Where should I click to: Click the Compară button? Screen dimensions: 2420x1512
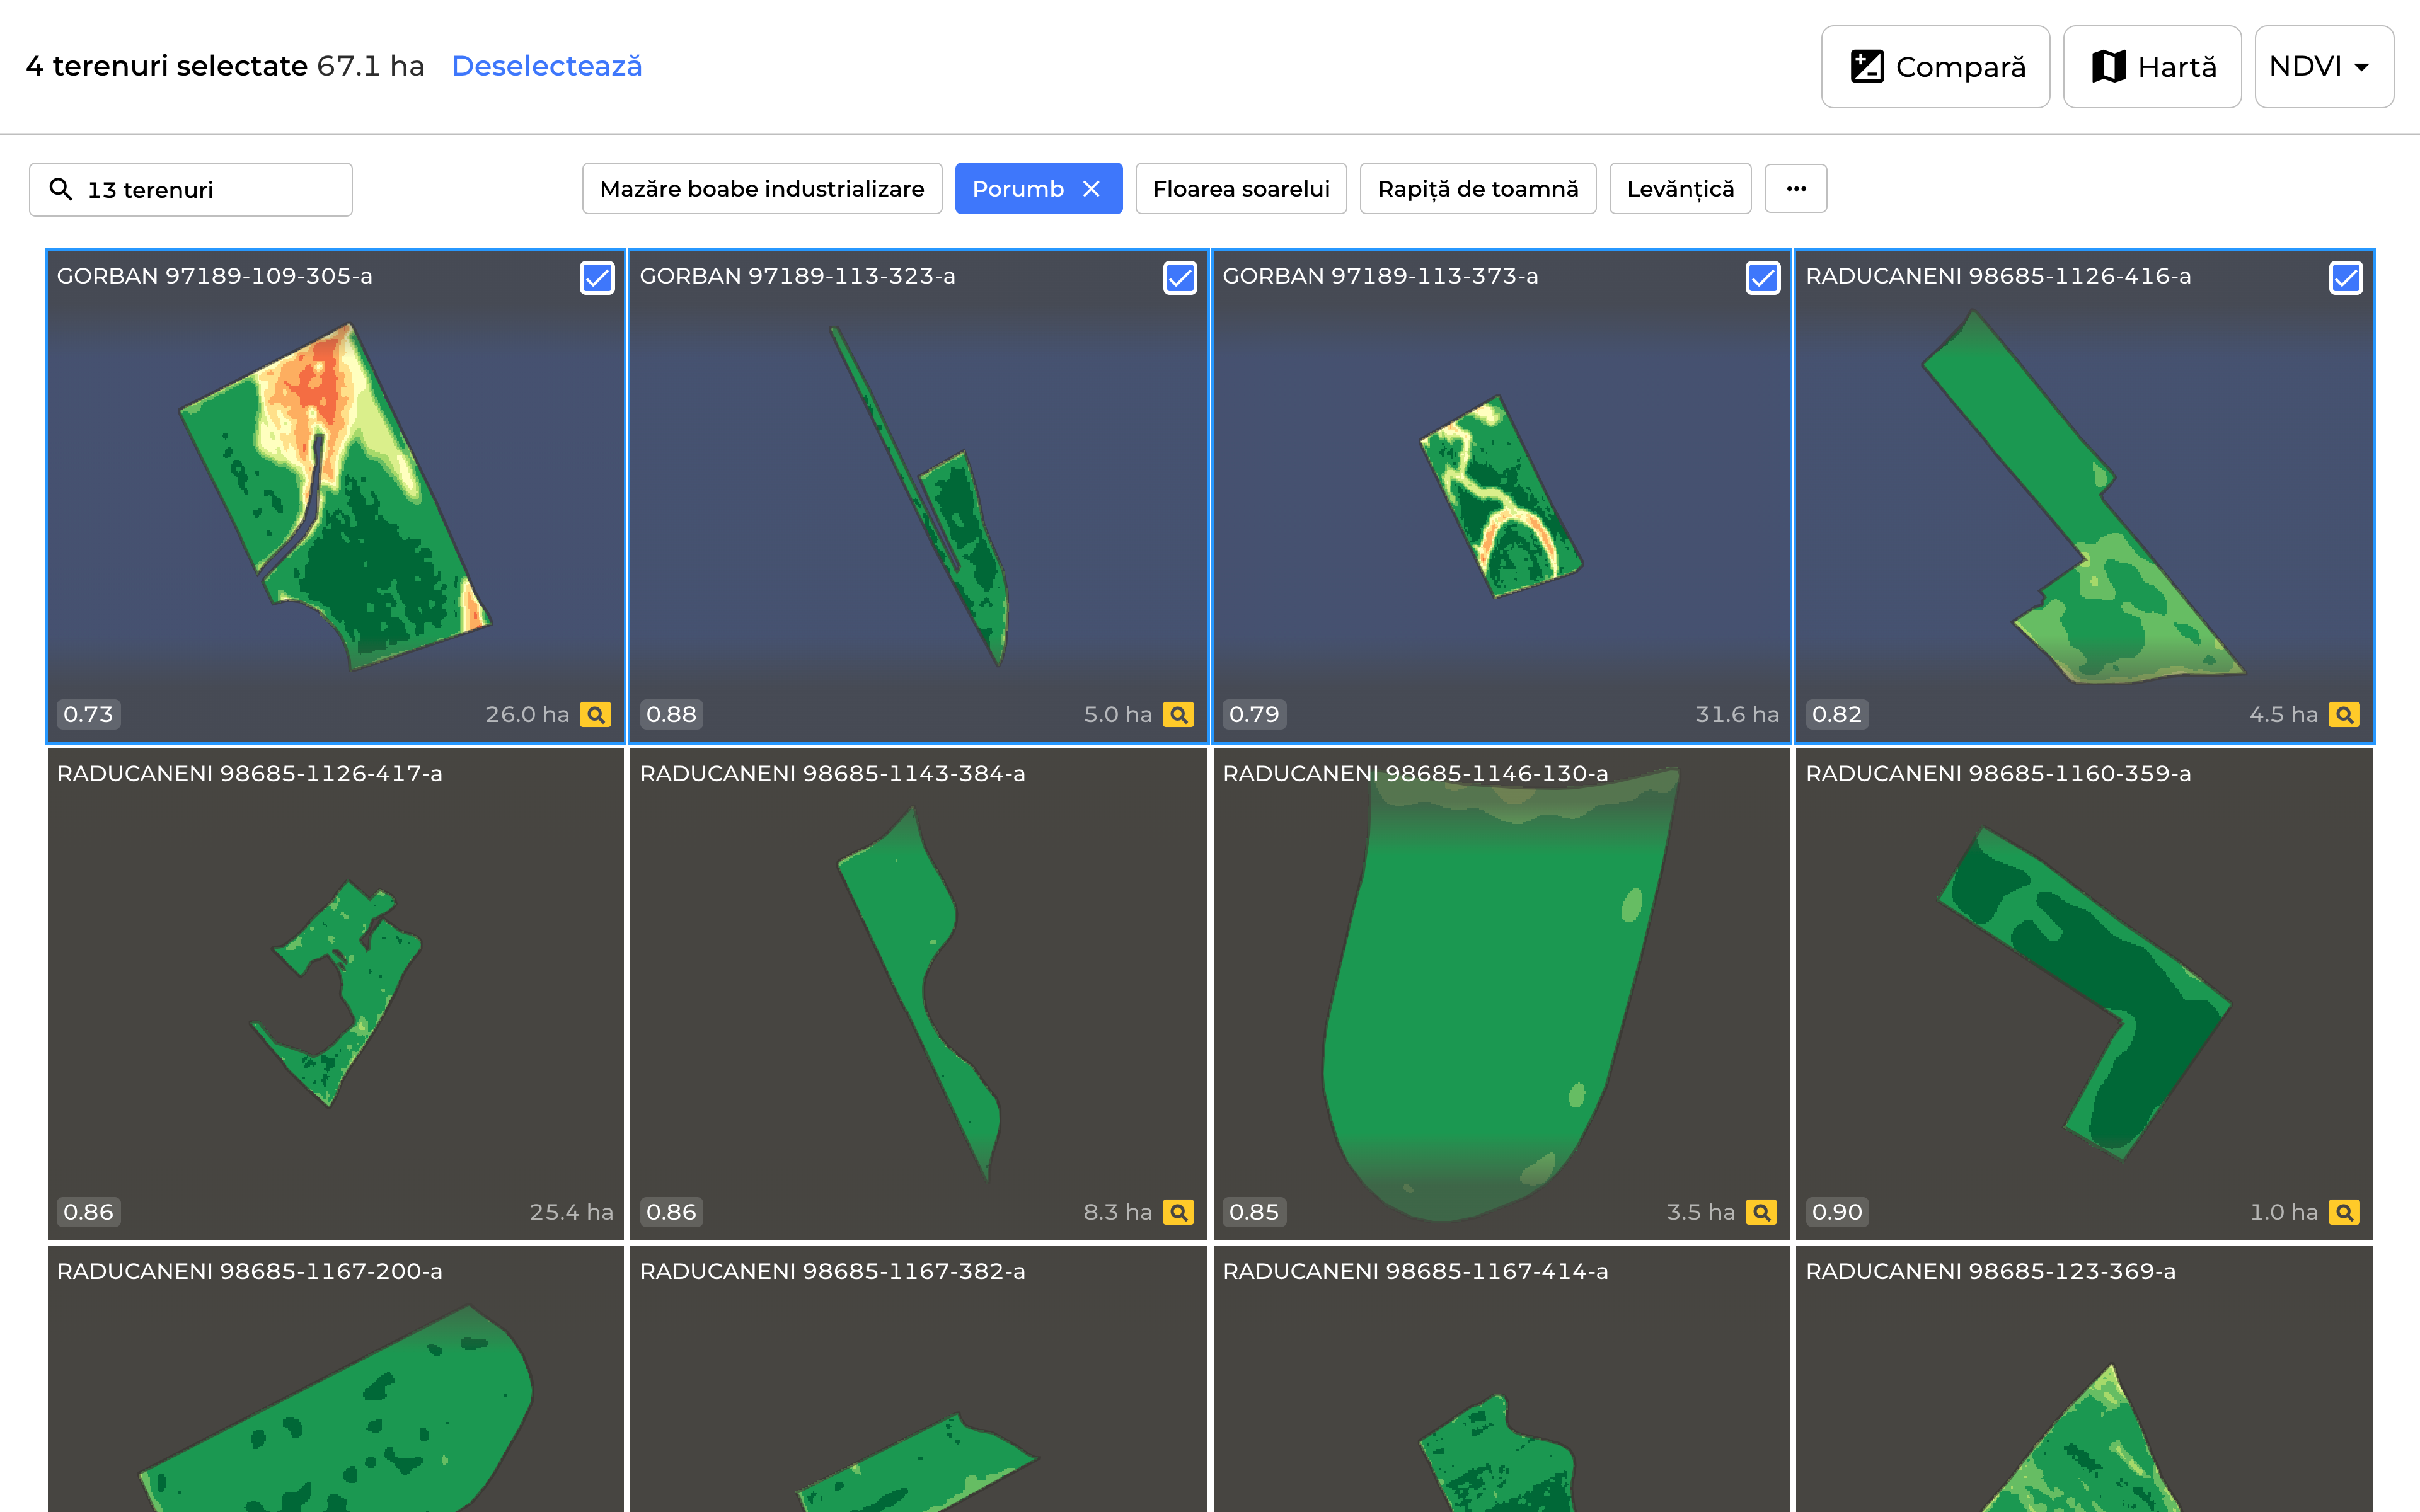pos(1935,66)
